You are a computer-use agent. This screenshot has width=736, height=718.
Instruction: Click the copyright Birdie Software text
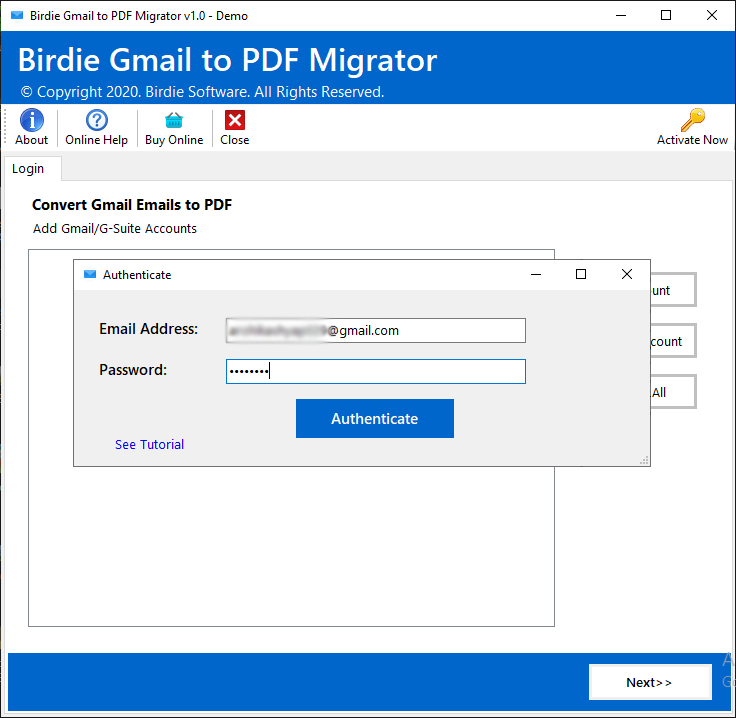[202, 92]
